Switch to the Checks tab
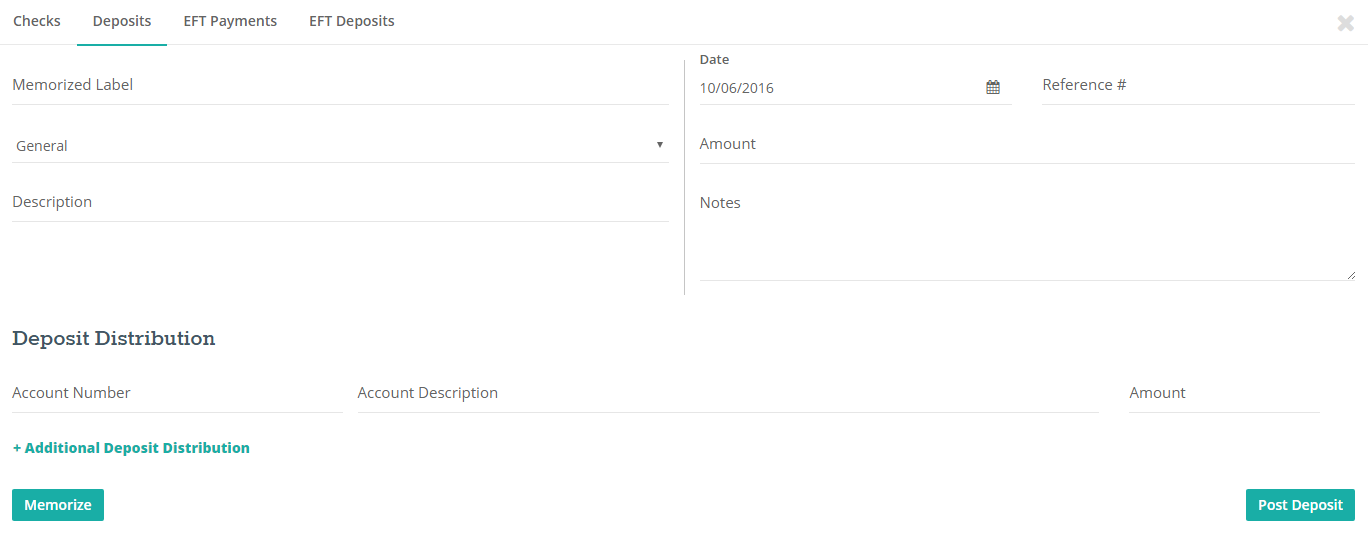The width and height of the screenshot is (1368, 534). pyautogui.click(x=37, y=21)
